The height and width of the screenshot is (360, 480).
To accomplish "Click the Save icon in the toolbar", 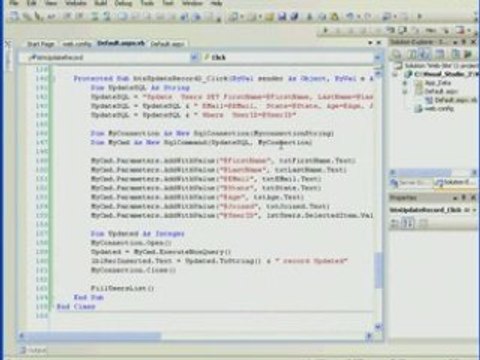I will click(x=282, y=16).
